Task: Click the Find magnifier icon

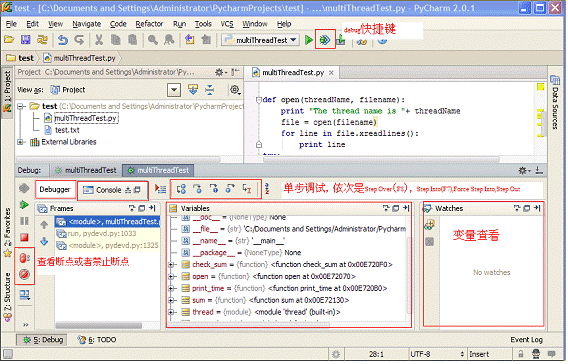Action: pos(153,39)
